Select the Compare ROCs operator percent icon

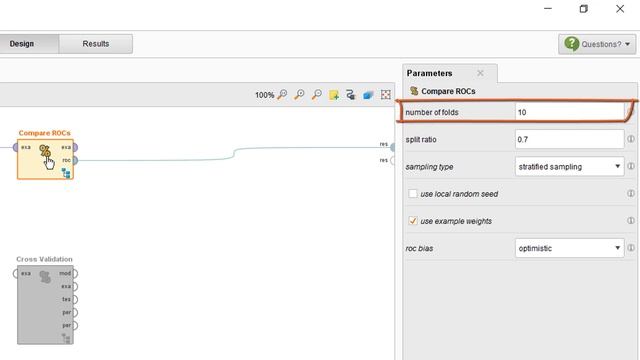coord(44,151)
